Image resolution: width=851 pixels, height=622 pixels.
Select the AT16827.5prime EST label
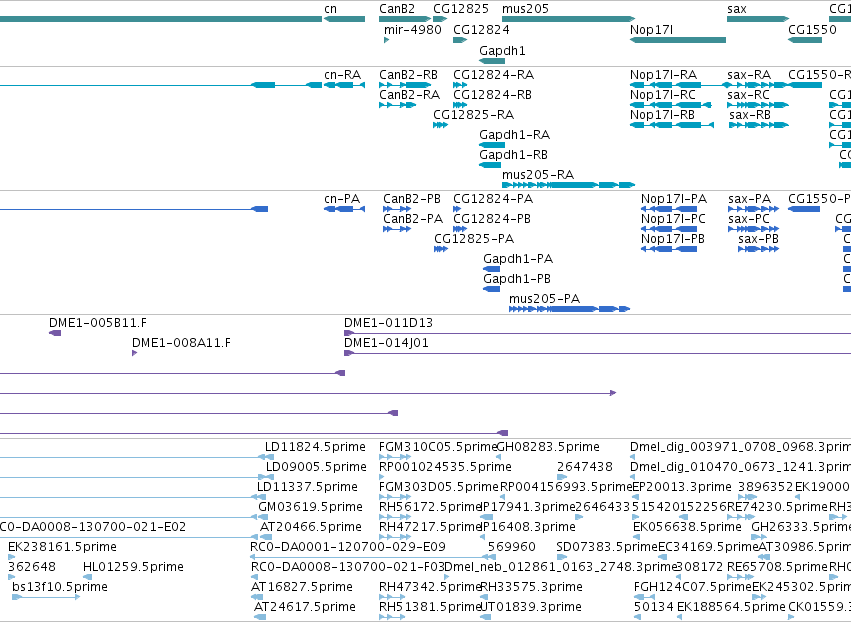click(302, 587)
